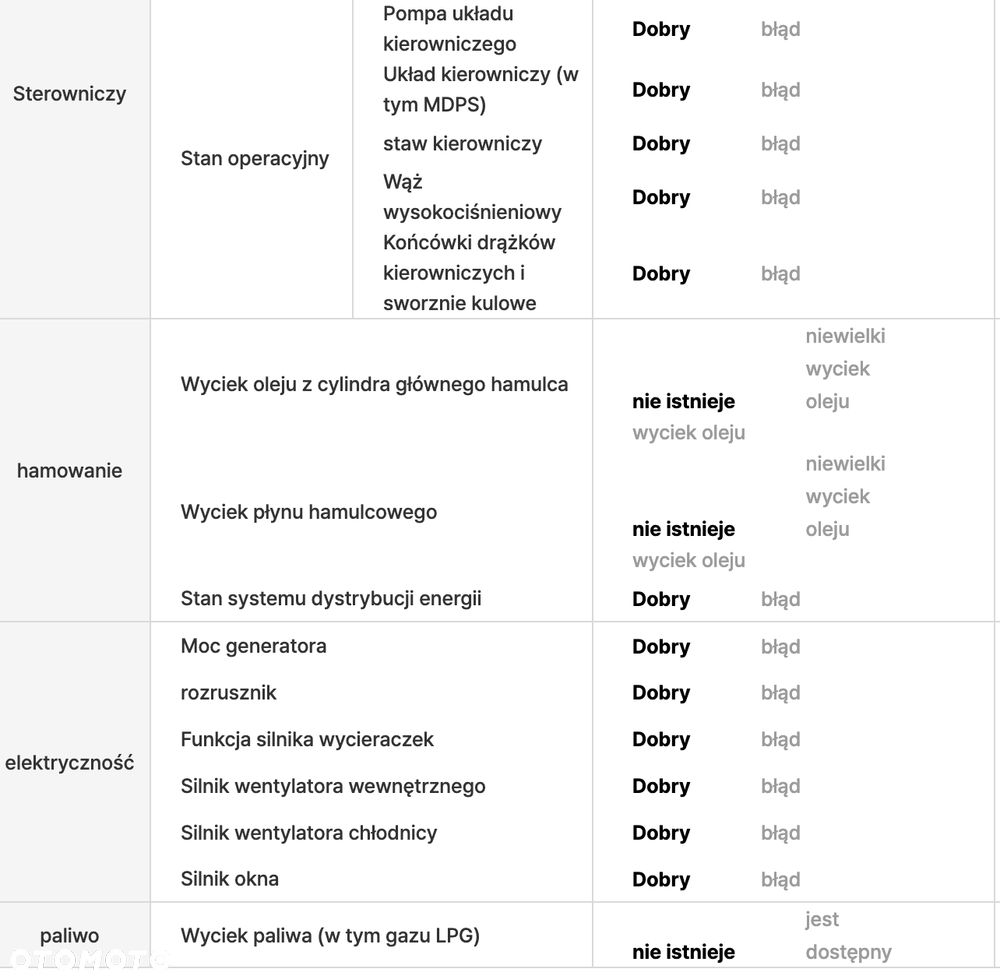Select "błąd" for staw kierowniczy
Screen dimensions: 1000x980
pyautogui.click(x=780, y=144)
